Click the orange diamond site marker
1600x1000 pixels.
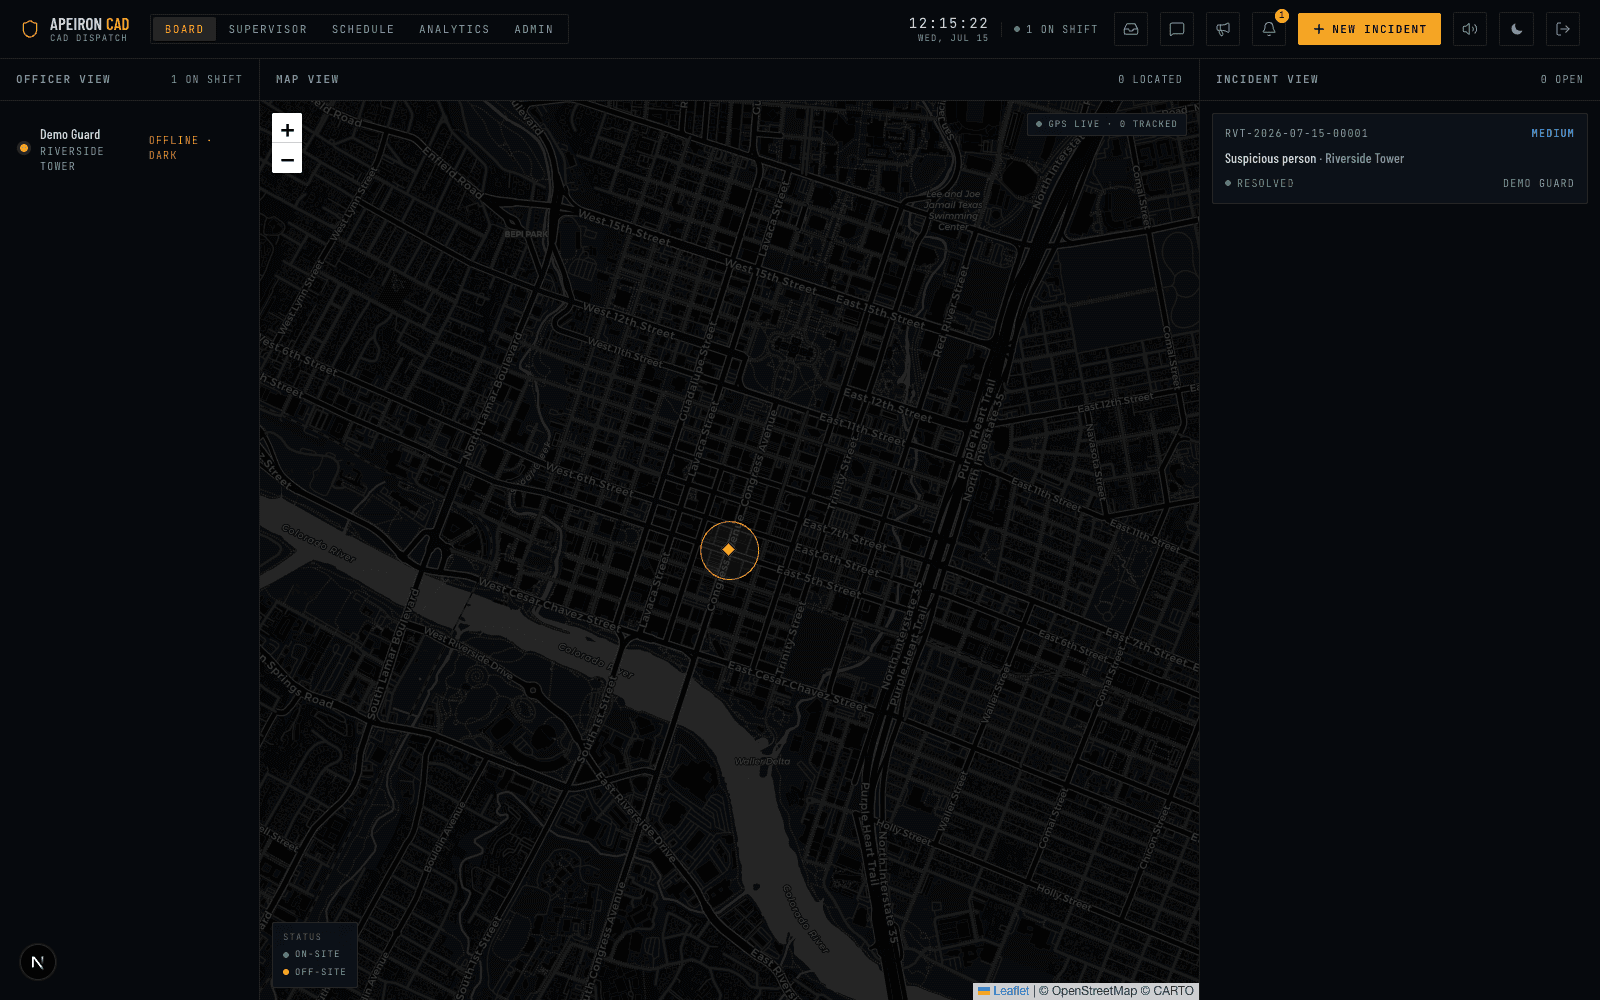729,550
